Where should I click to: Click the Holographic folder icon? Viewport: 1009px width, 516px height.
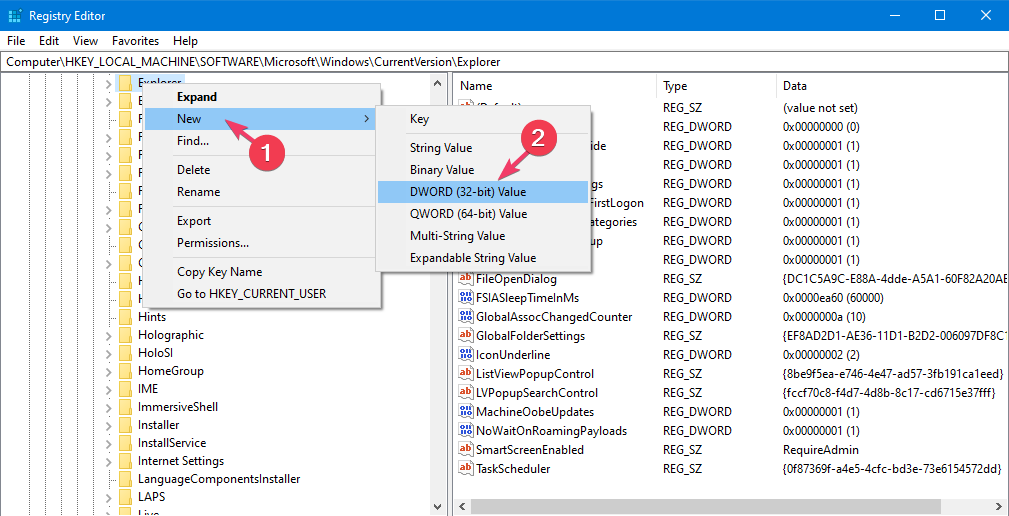(x=125, y=335)
